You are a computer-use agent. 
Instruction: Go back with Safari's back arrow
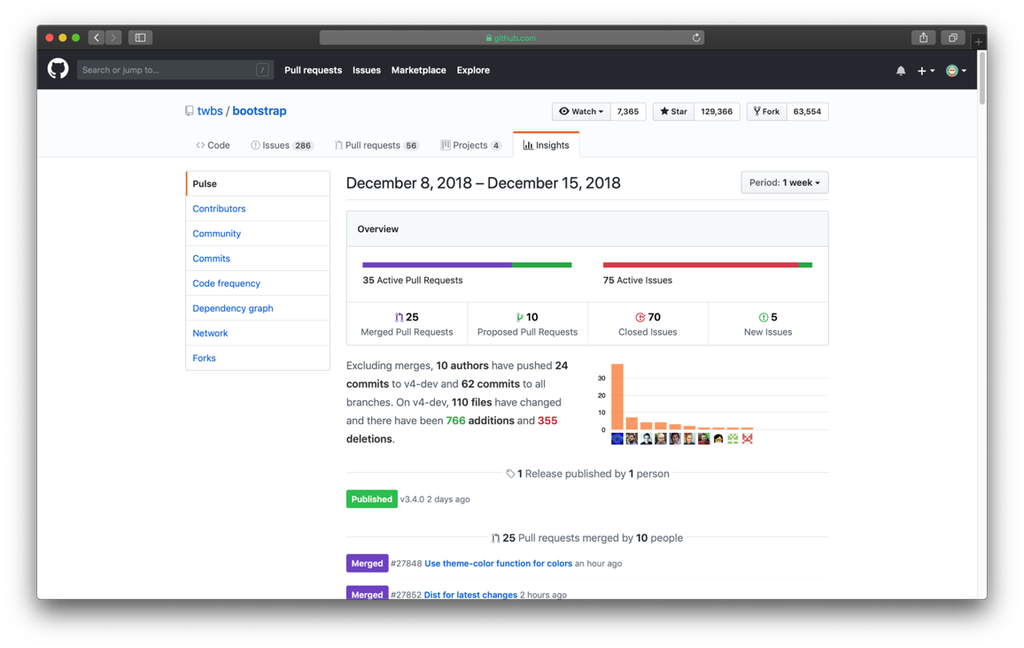(x=97, y=38)
